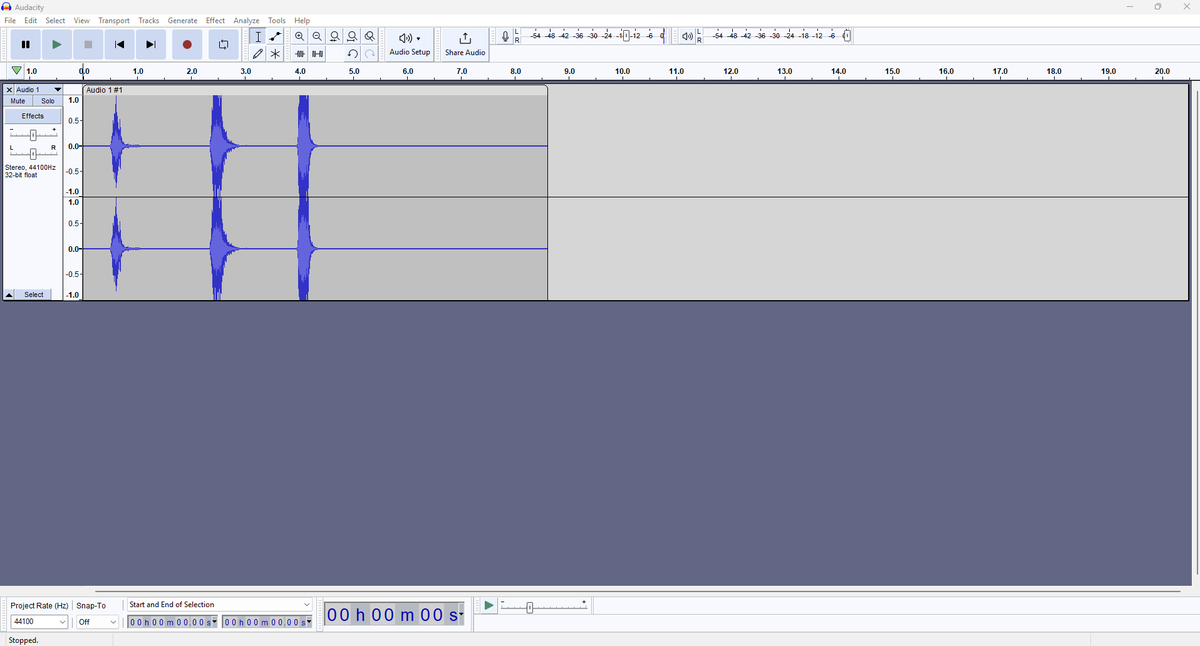This screenshot has height=646, width=1200.
Task: Collapse the Audio 1 track arrow
Action: coord(9,295)
